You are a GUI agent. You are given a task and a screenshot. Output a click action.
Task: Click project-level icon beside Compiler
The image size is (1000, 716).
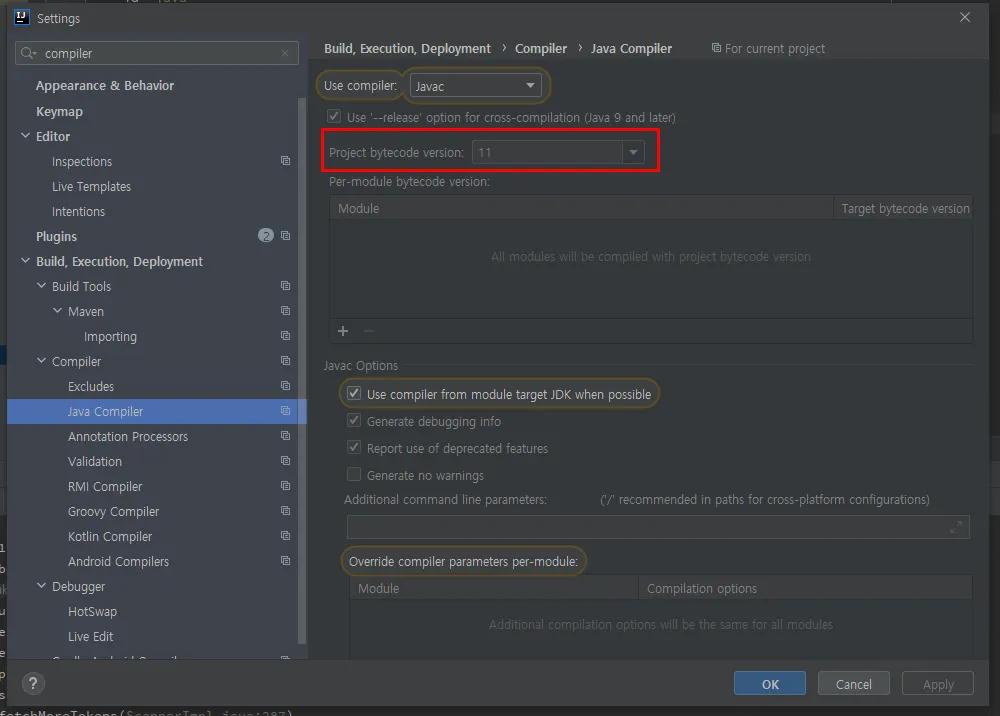tap(286, 361)
